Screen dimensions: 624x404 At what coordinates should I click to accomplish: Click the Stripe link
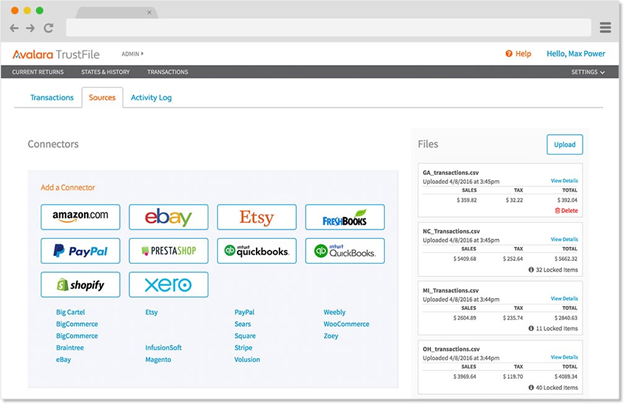coord(244,347)
